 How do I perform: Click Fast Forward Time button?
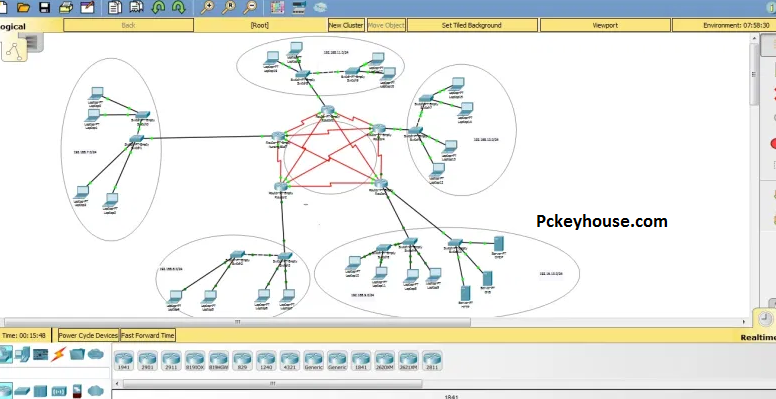[147, 335]
